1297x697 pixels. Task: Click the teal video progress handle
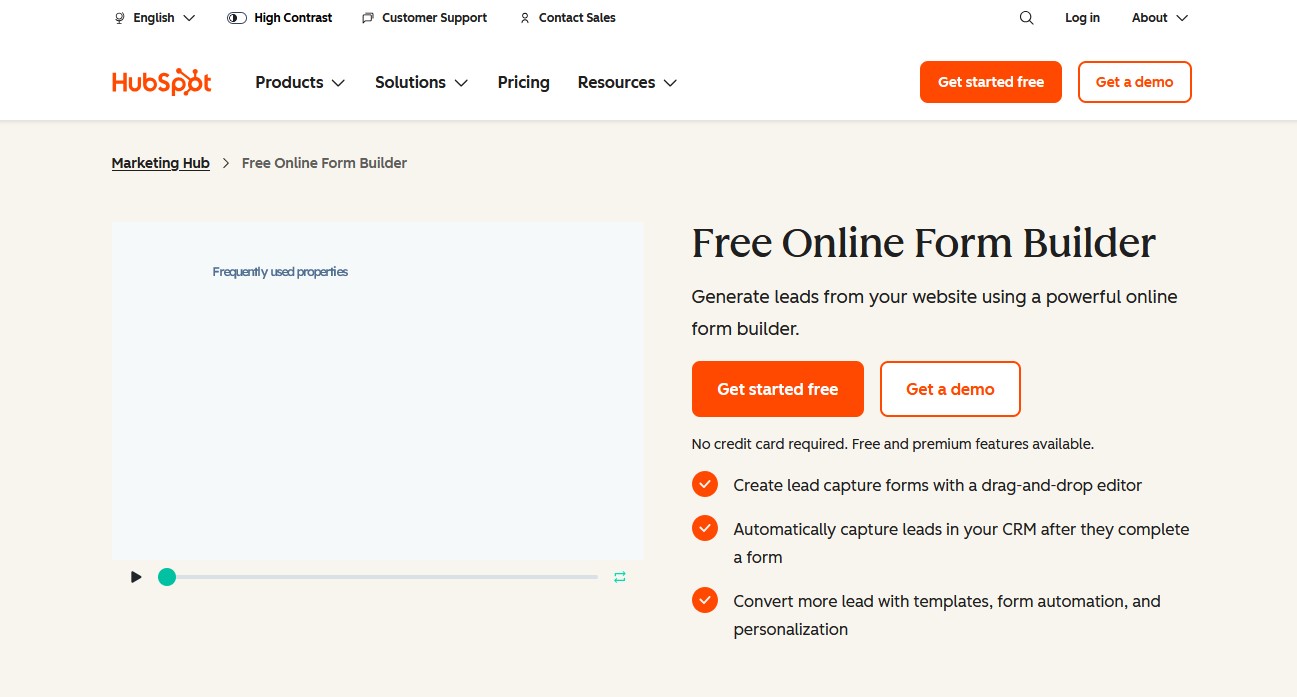[x=167, y=577]
